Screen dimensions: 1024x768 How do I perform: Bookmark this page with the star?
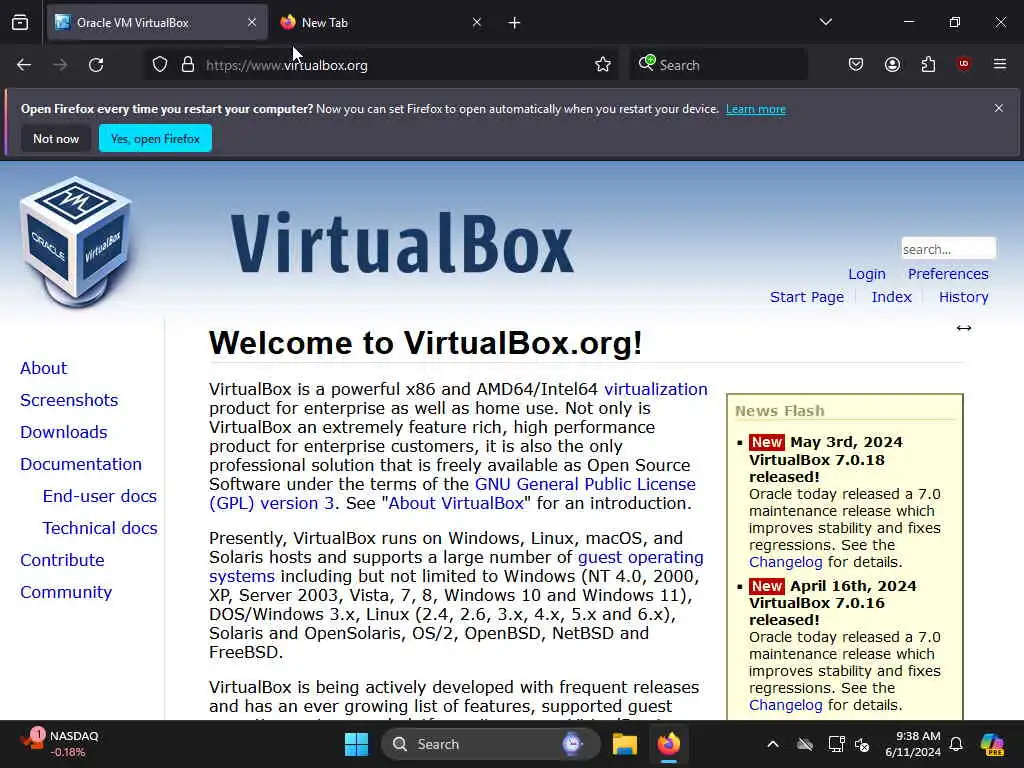[603, 65]
